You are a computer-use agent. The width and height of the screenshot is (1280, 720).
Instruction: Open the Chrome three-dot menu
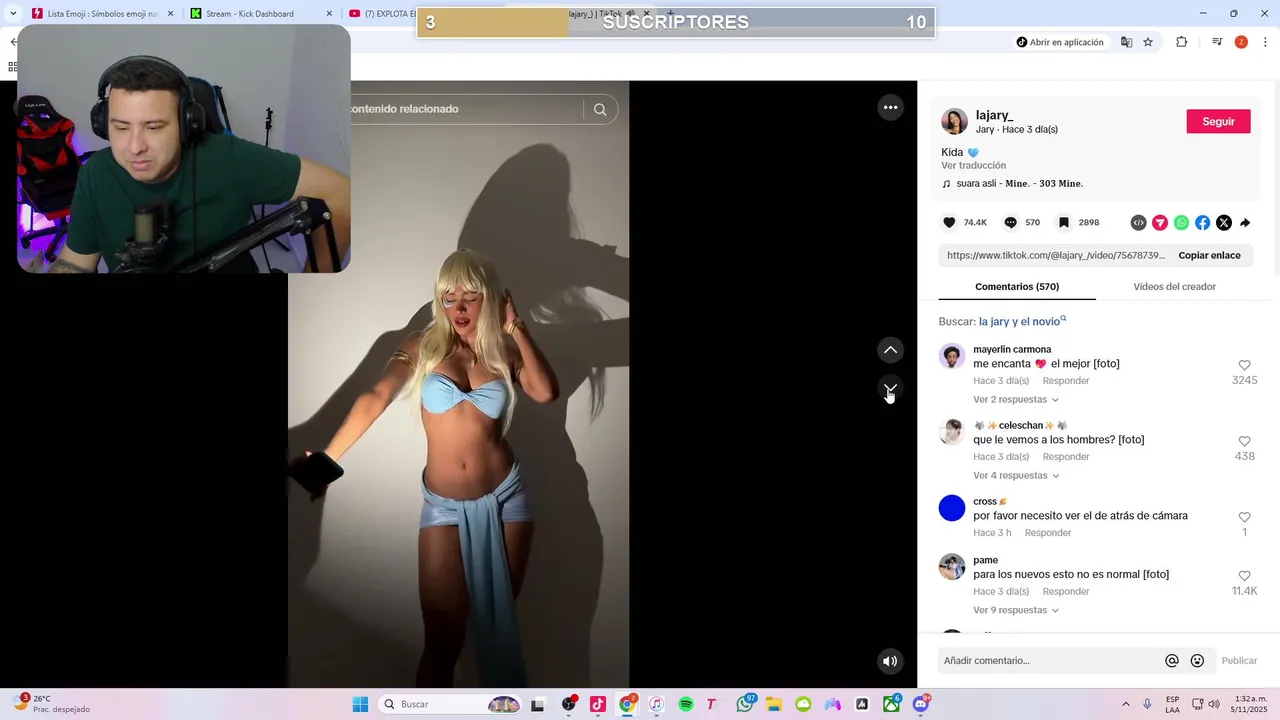1266,42
